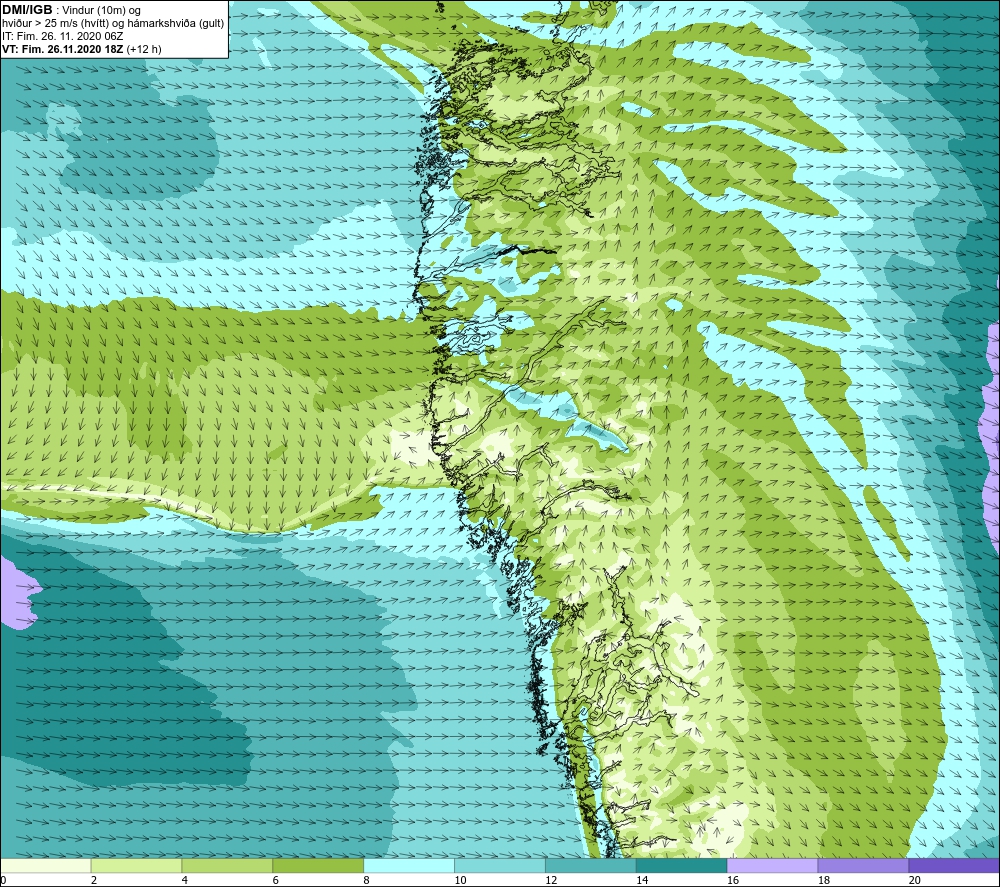This screenshot has width=1000, height=887.
Task: Select the 18–20 m/s purple legend swatch
Action: point(864,865)
